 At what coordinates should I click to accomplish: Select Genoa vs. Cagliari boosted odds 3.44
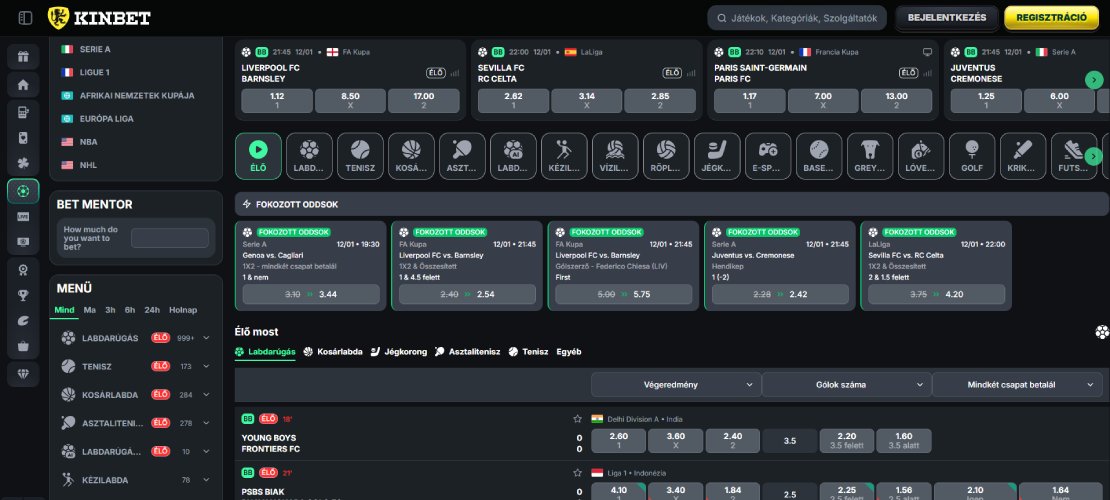point(311,294)
